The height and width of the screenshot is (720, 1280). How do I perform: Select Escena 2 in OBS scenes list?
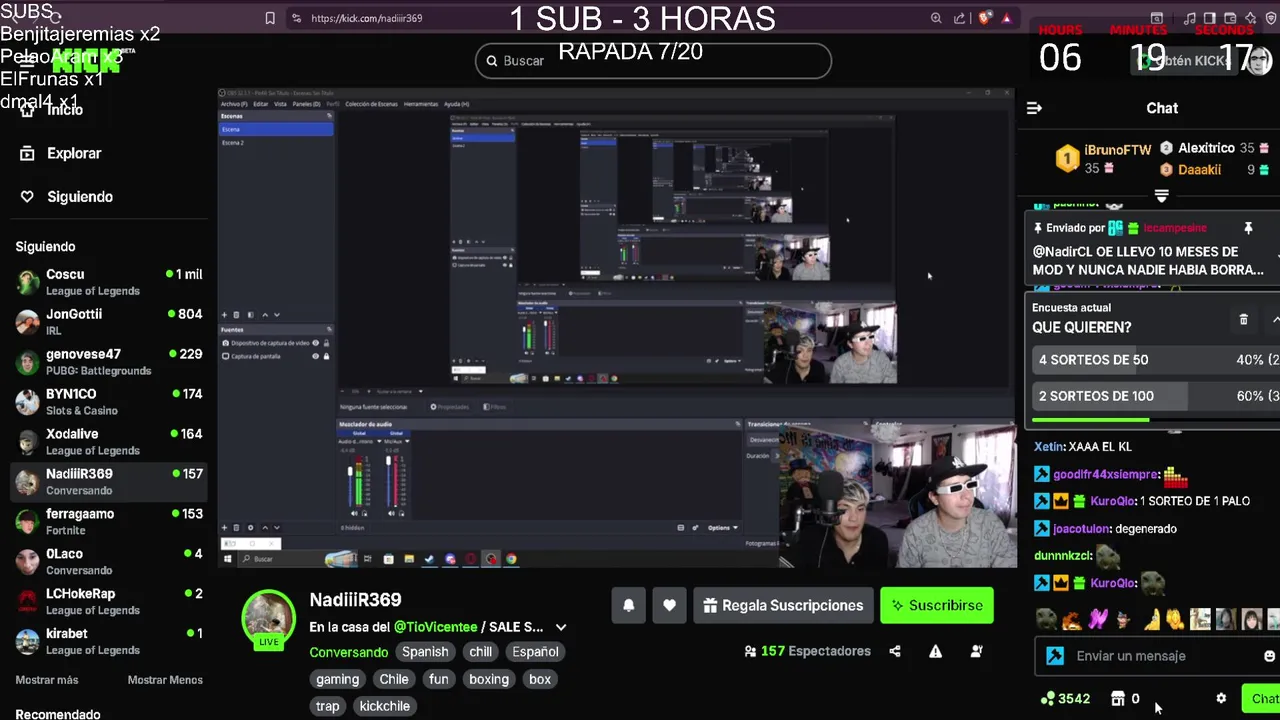(276, 143)
